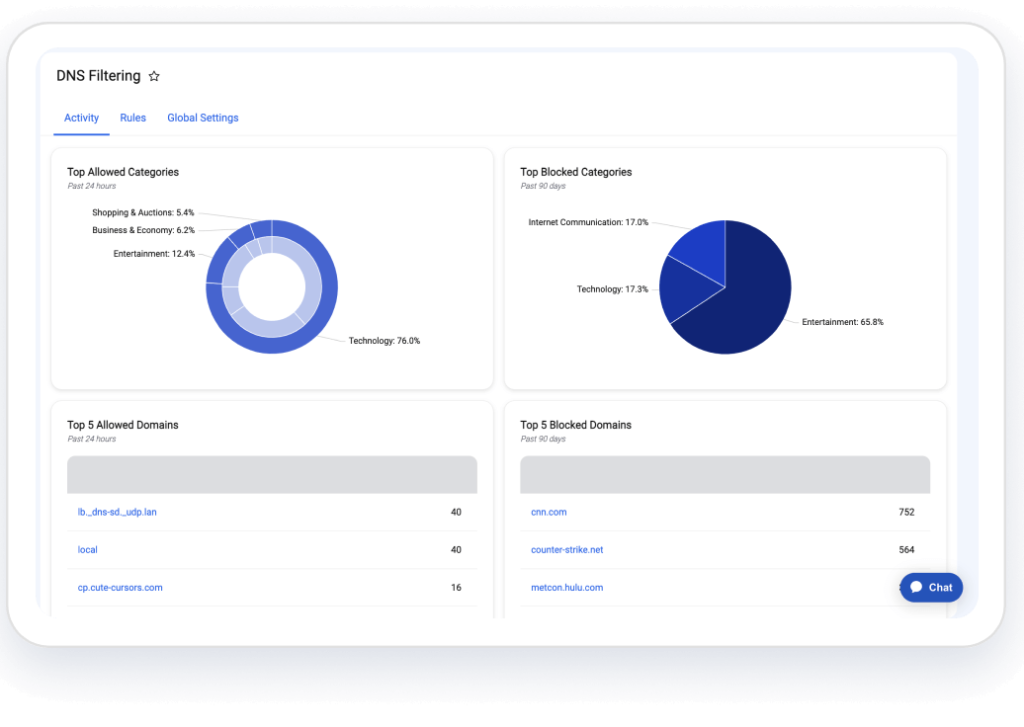Viewport: 1024px width, 727px height.
Task: Open the Rules tab
Action: pos(133,118)
